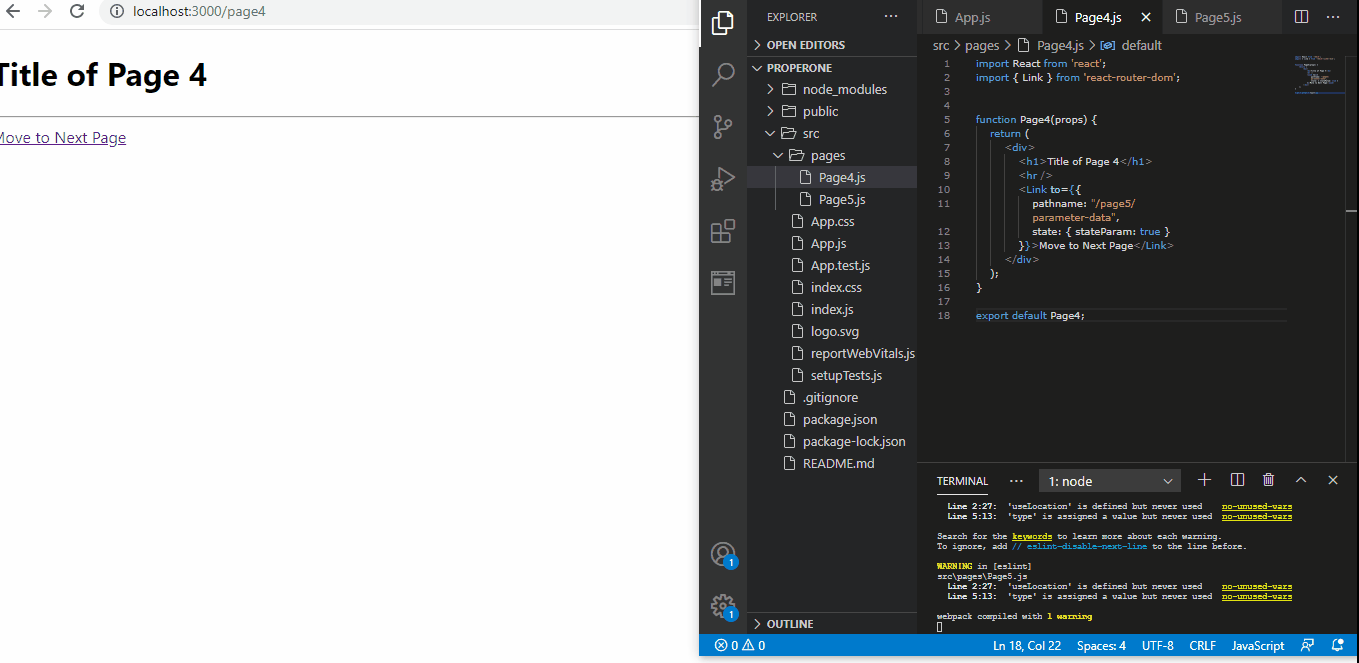Switch to the Page5.js editor tab

point(1217,17)
